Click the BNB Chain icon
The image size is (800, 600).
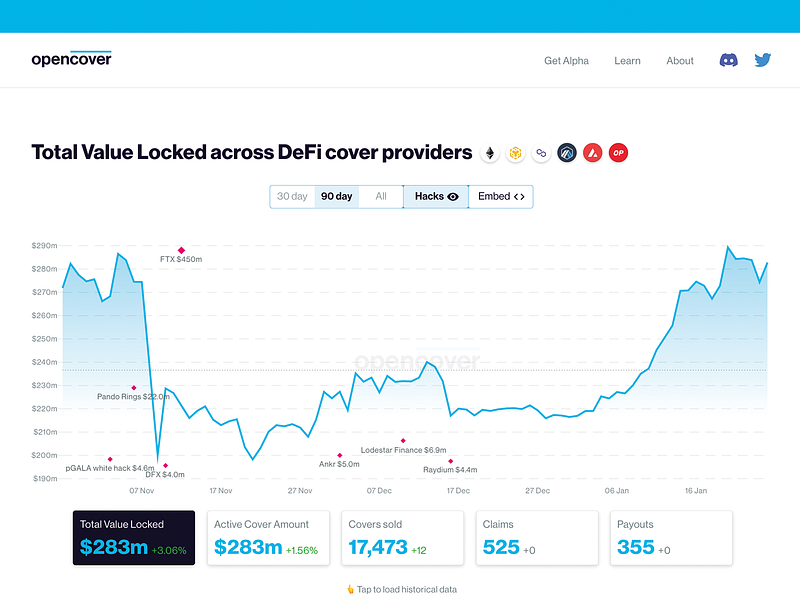(514, 153)
